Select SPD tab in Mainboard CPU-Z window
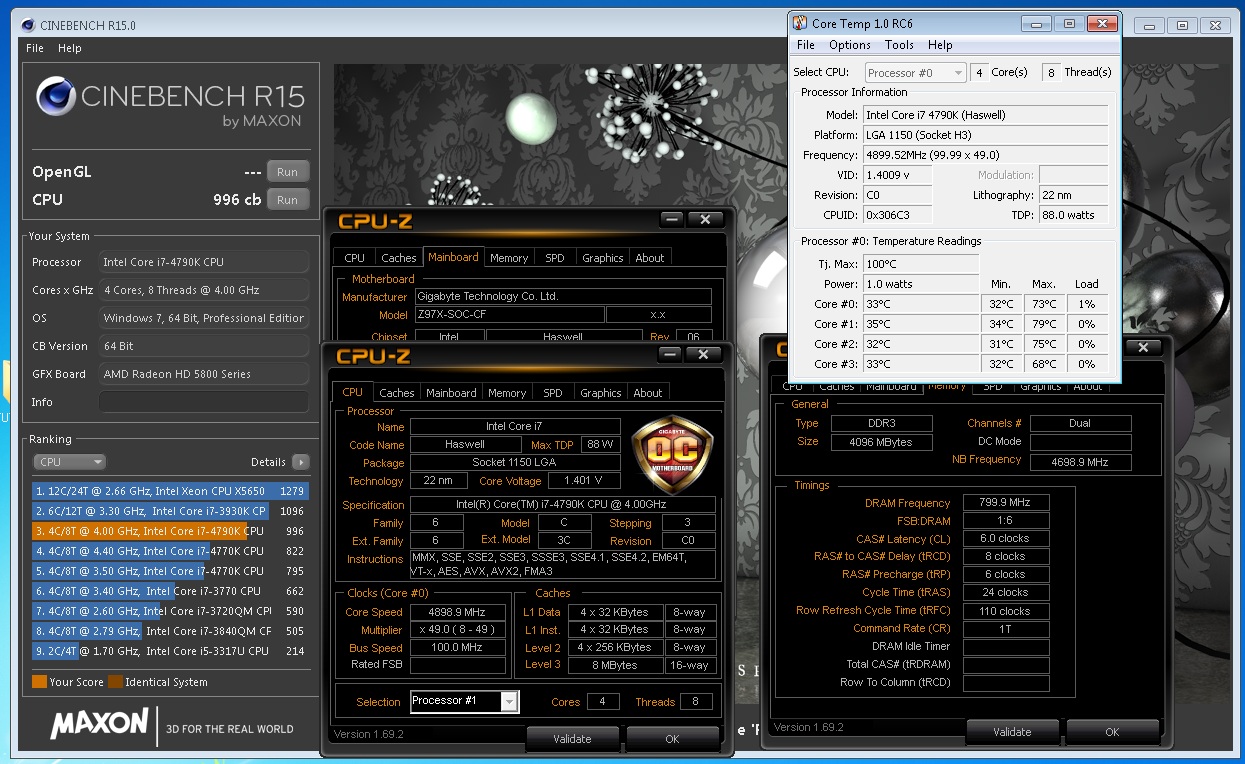This screenshot has width=1245, height=764. point(555,258)
